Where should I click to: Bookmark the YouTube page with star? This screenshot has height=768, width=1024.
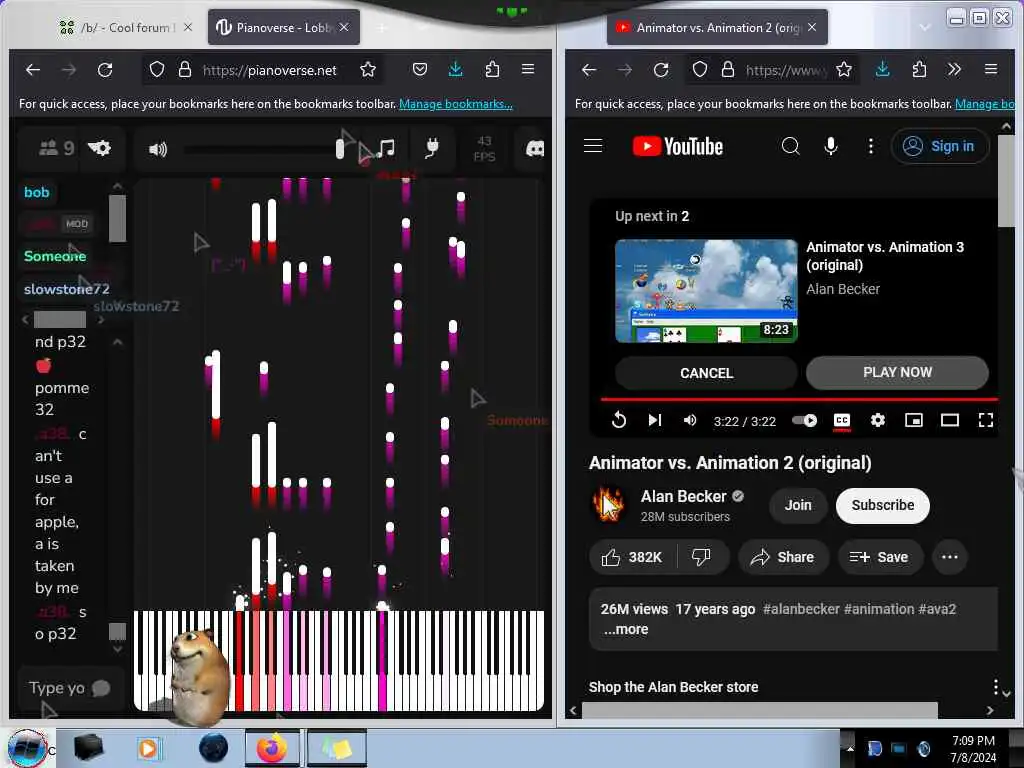coord(844,69)
